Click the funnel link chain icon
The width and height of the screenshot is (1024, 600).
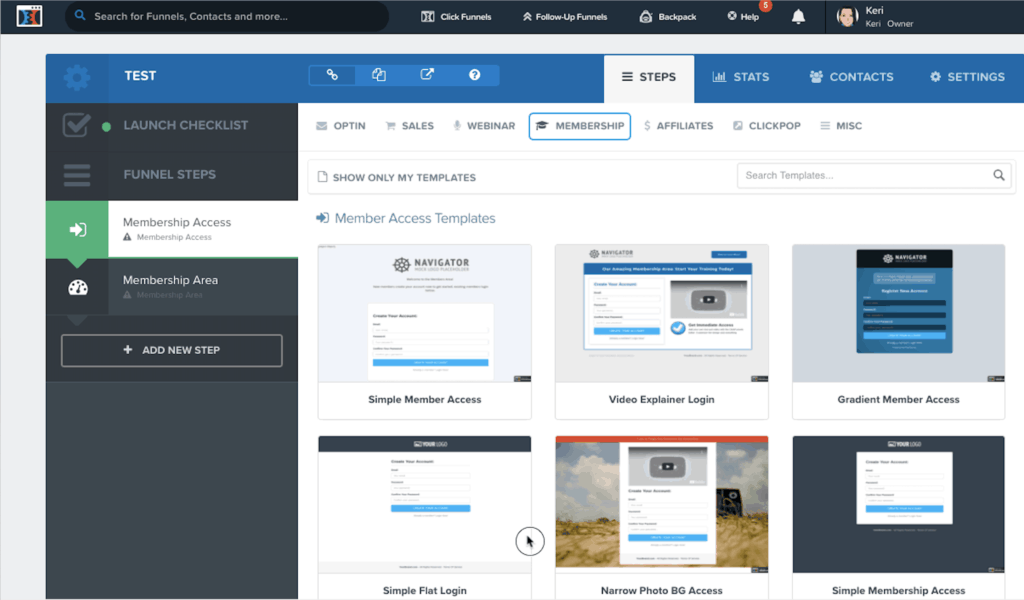pyautogui.click(x=333, y=75)
